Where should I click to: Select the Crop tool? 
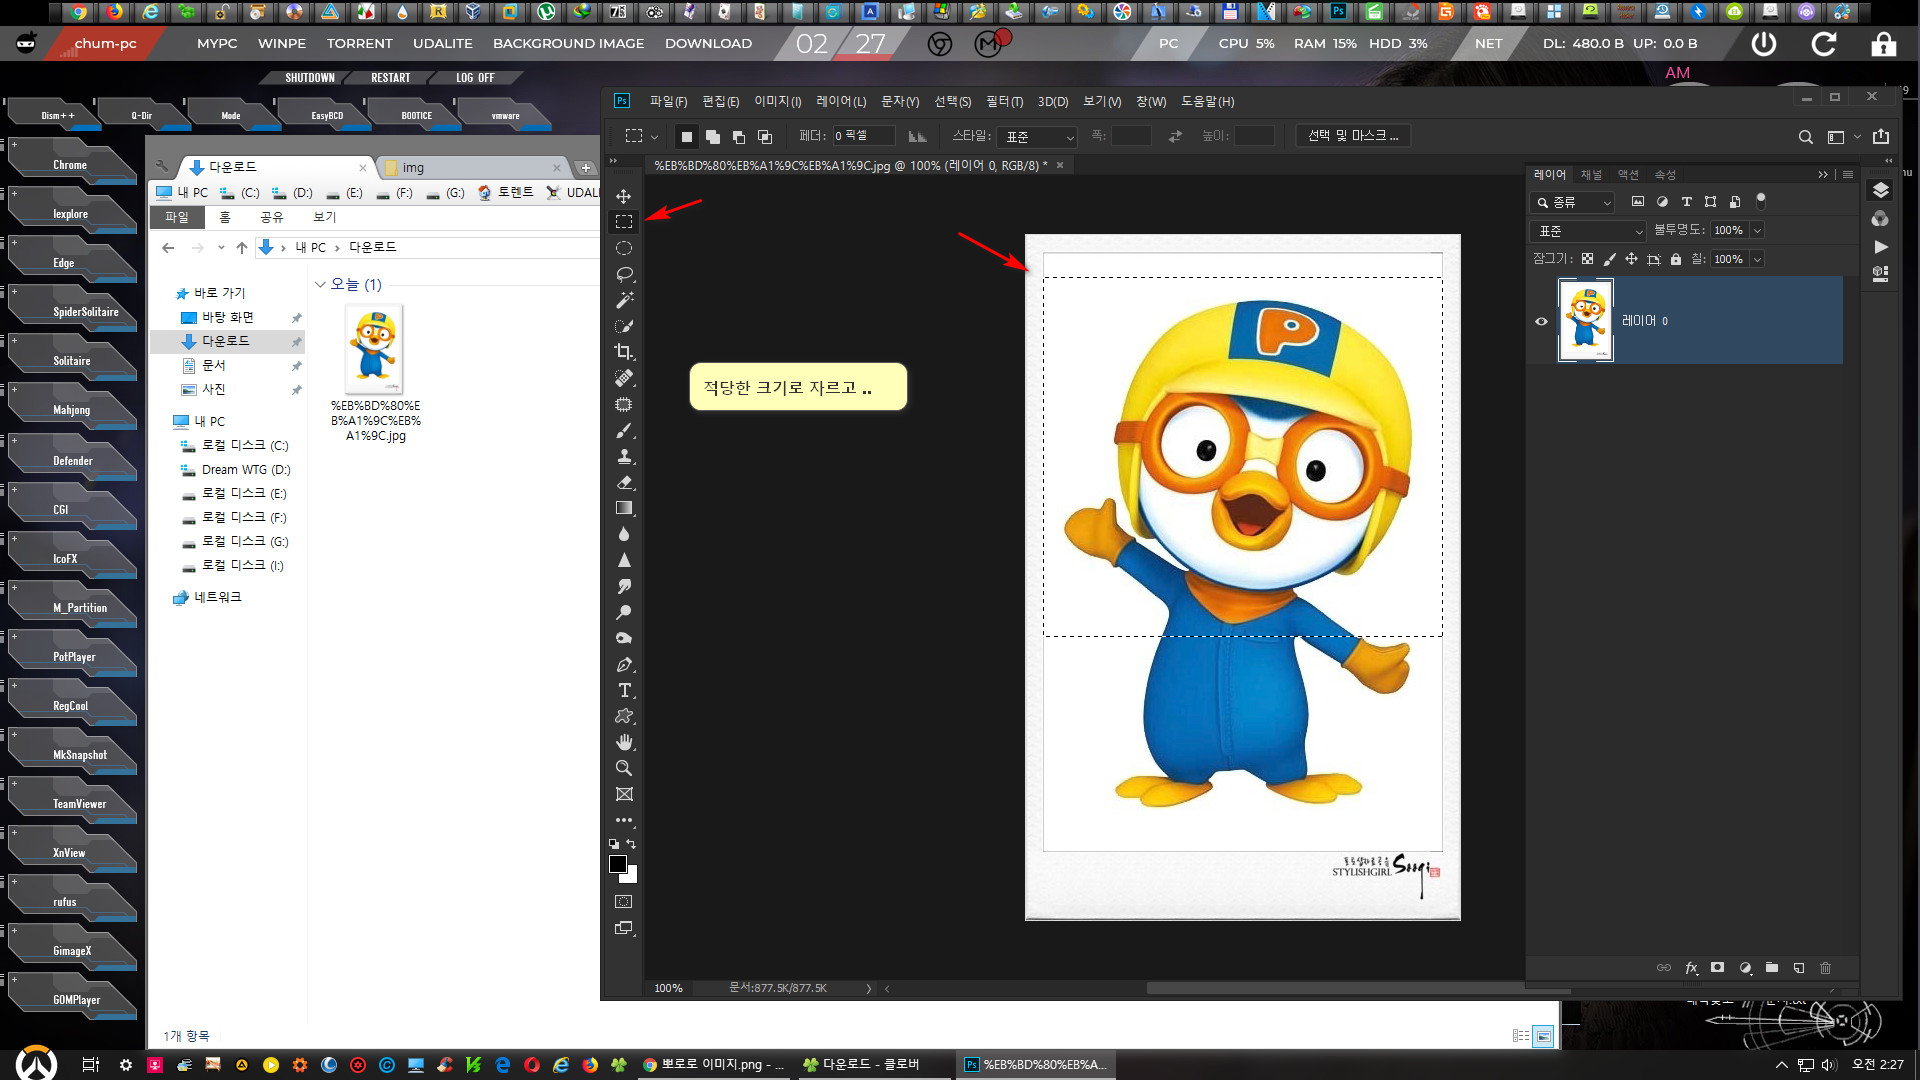coord(624,352)
